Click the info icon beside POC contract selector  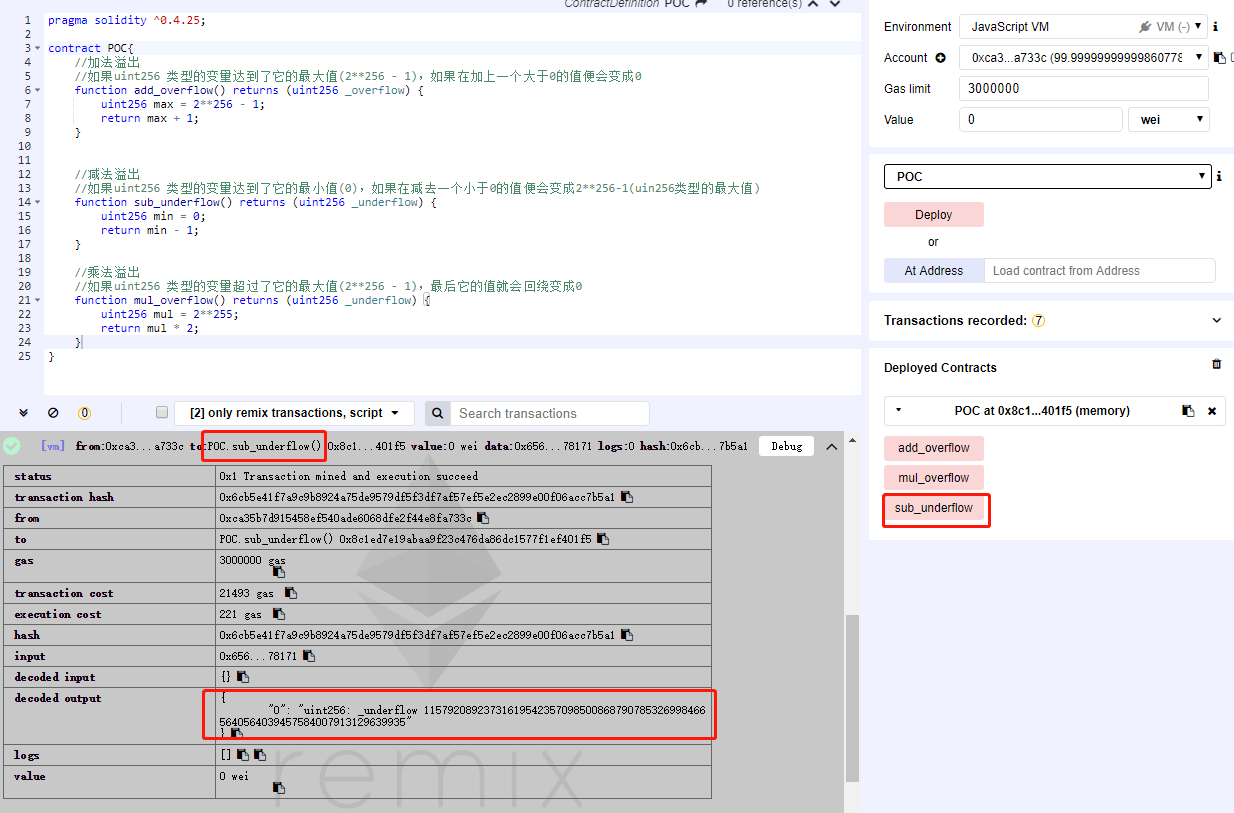(x=1218, y=176)
